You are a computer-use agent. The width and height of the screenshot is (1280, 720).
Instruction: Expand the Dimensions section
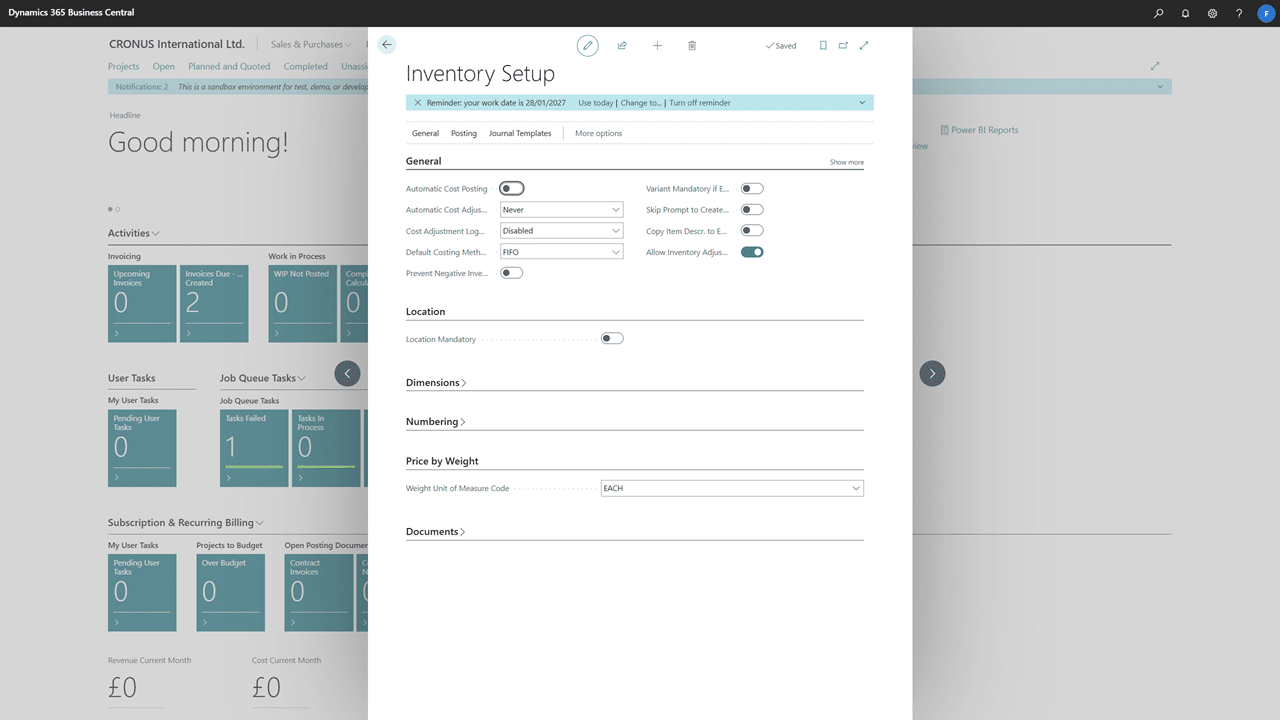point(436,383)
